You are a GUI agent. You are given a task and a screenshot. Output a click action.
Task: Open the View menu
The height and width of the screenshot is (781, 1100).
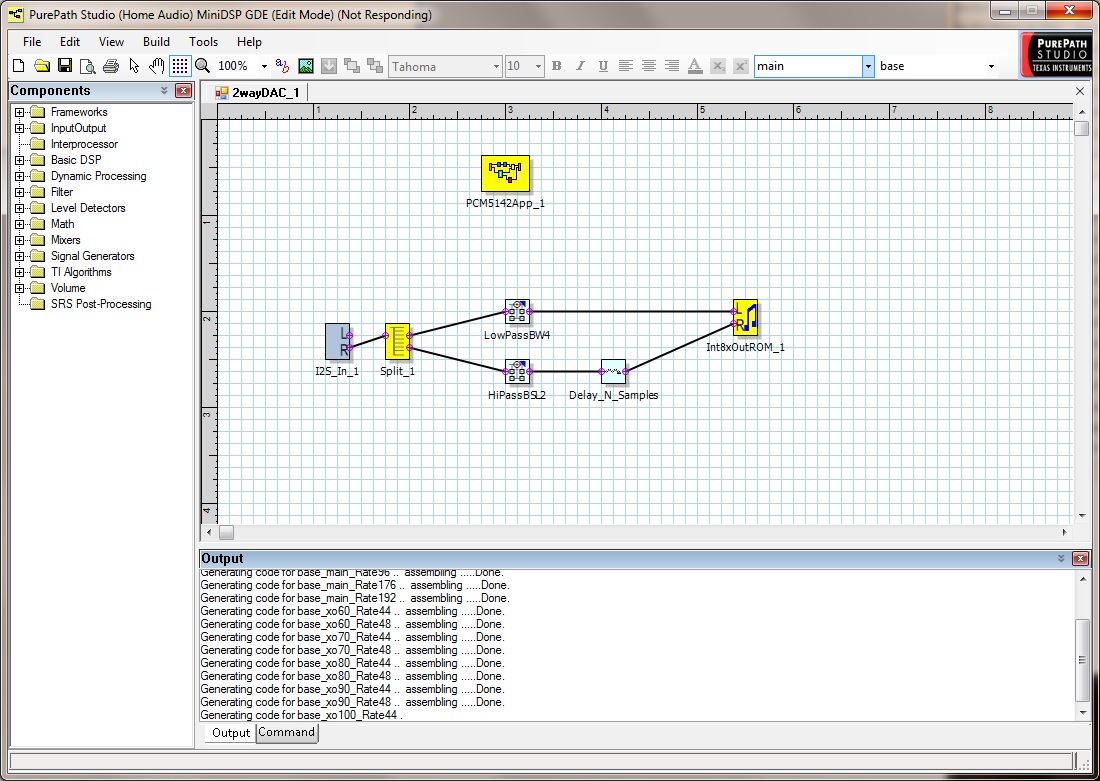click(111, 41)
